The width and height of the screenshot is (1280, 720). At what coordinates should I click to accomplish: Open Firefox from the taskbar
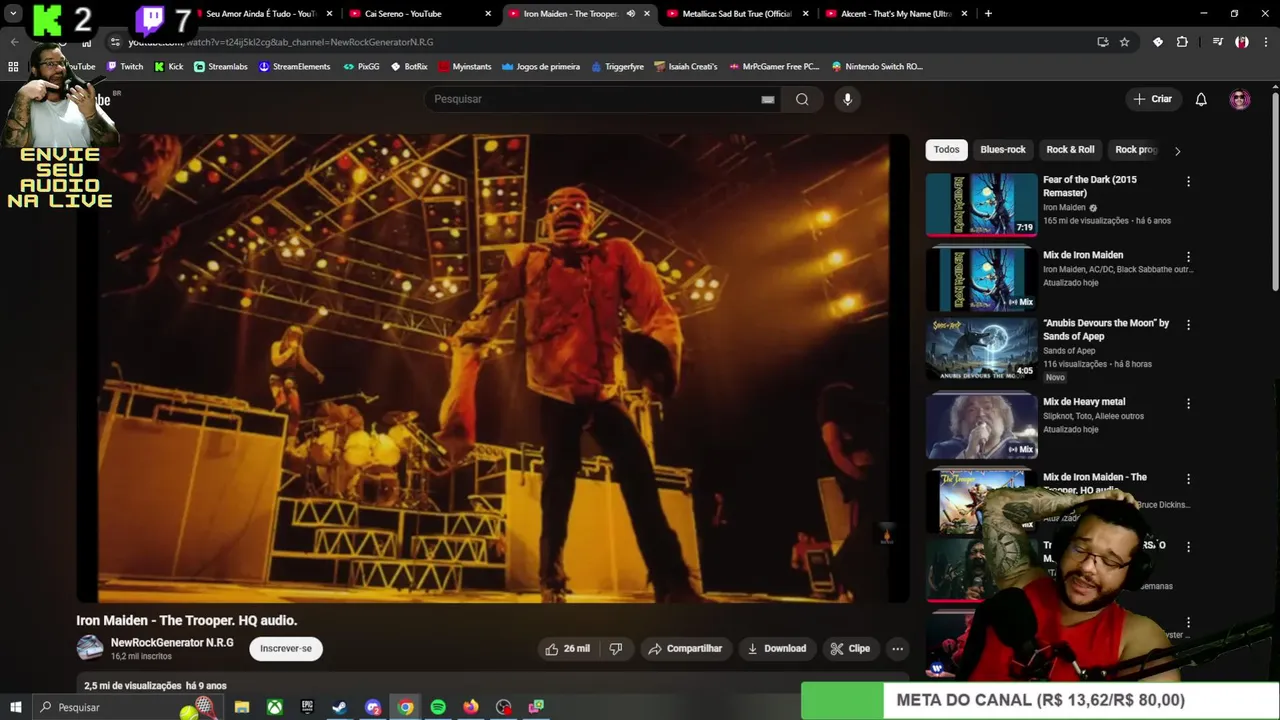click(471, 707)
